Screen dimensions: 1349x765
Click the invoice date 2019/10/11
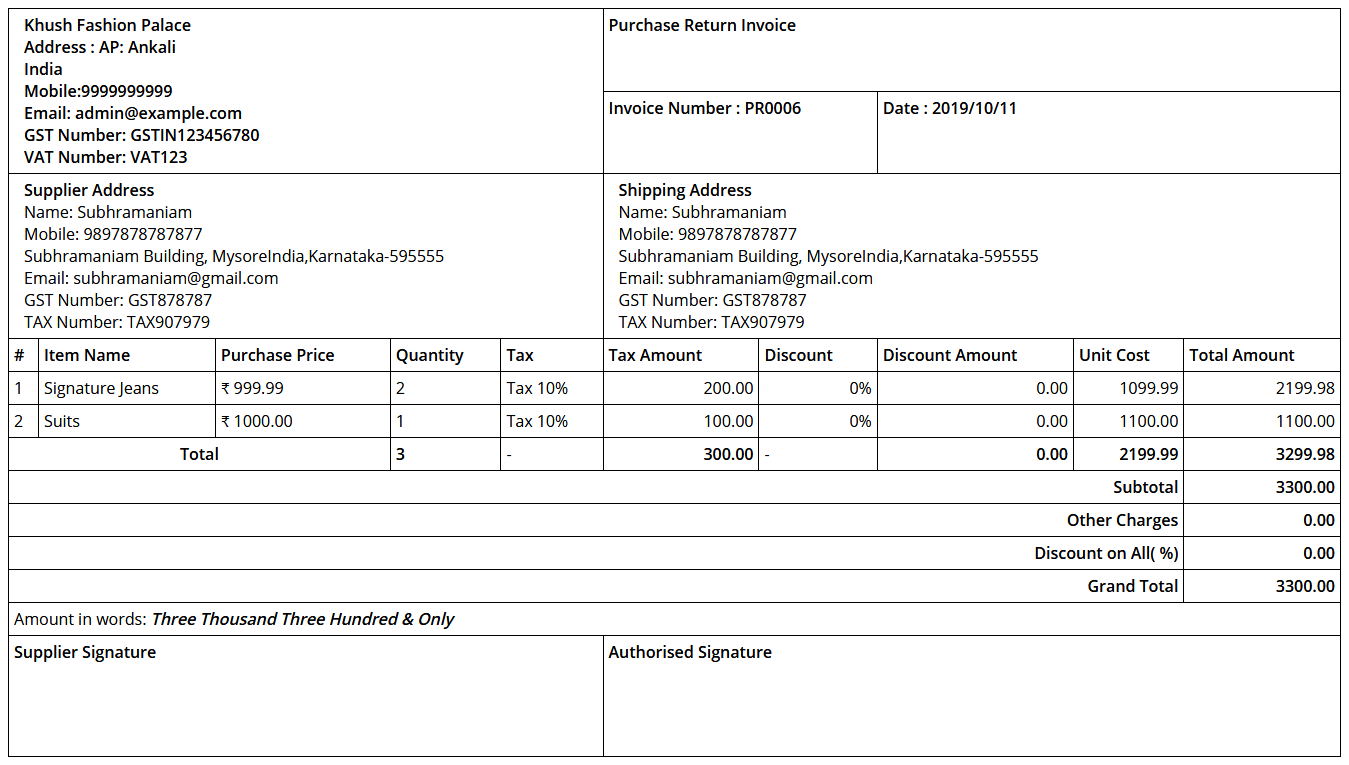(x=949, y=109)
